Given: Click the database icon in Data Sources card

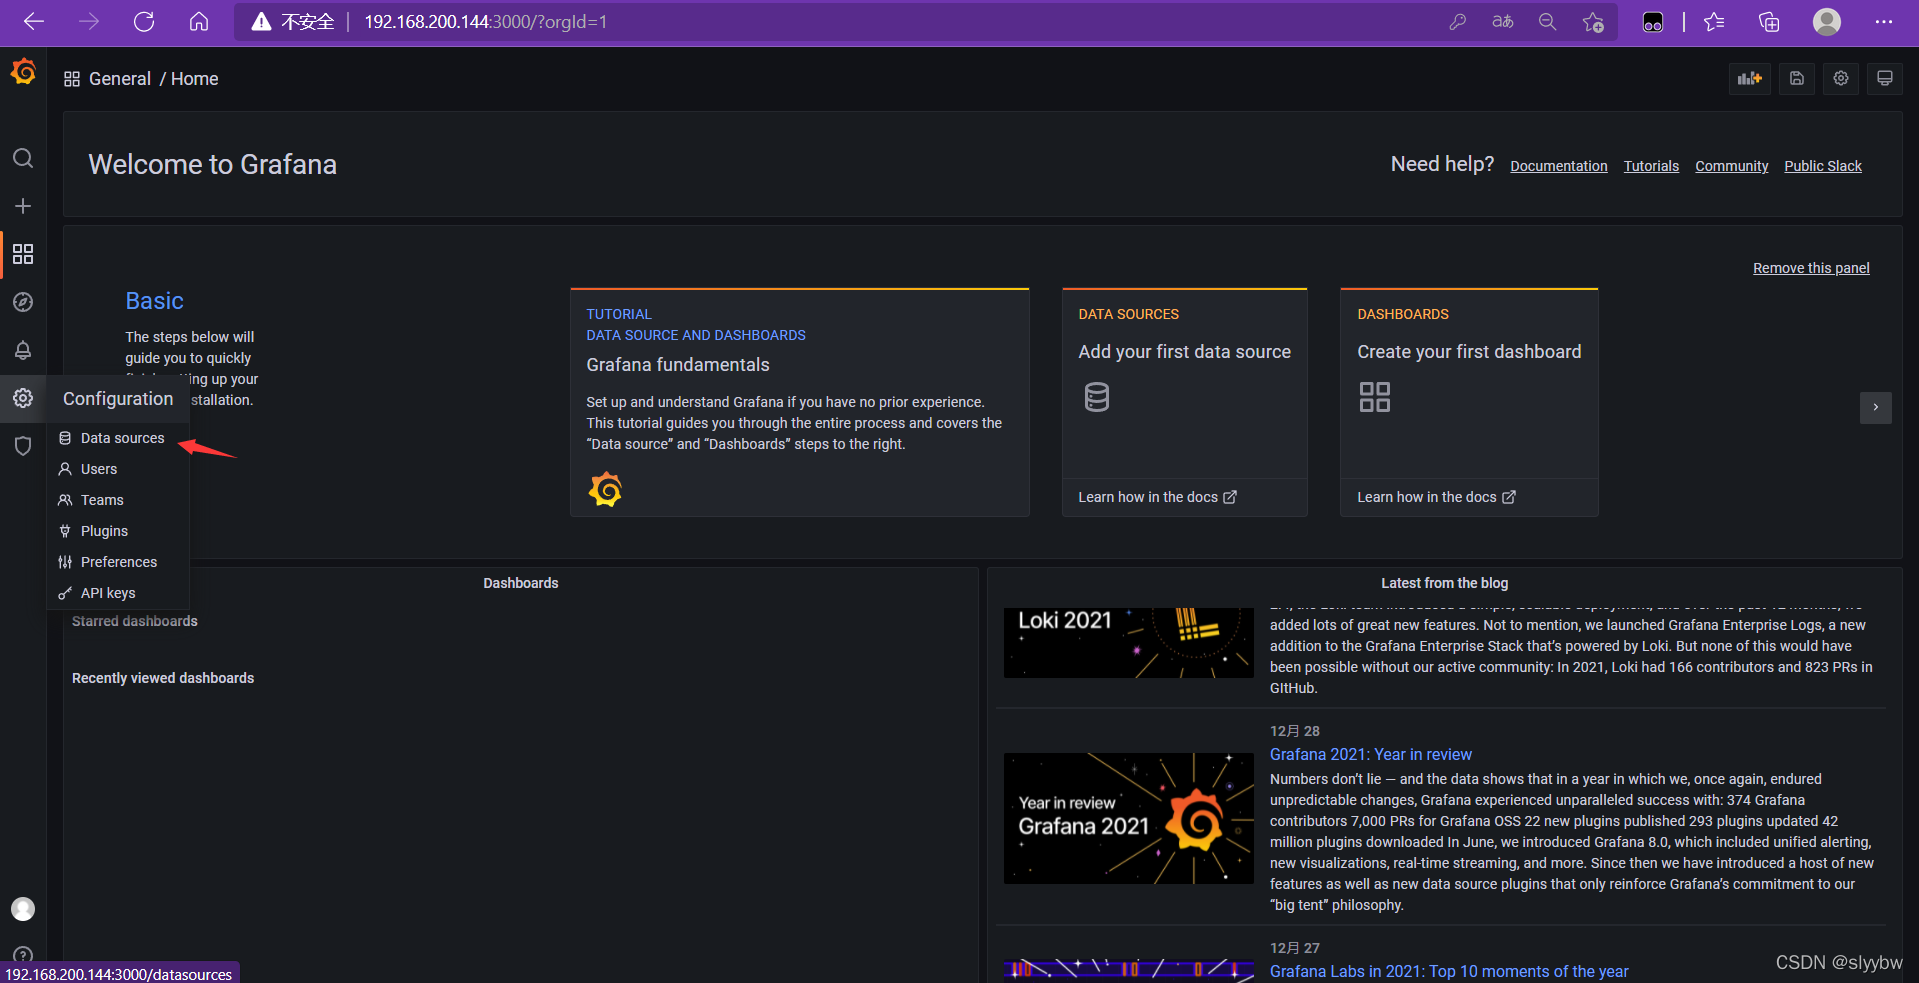Looking at the screenshot, I should click(1097, 397).
